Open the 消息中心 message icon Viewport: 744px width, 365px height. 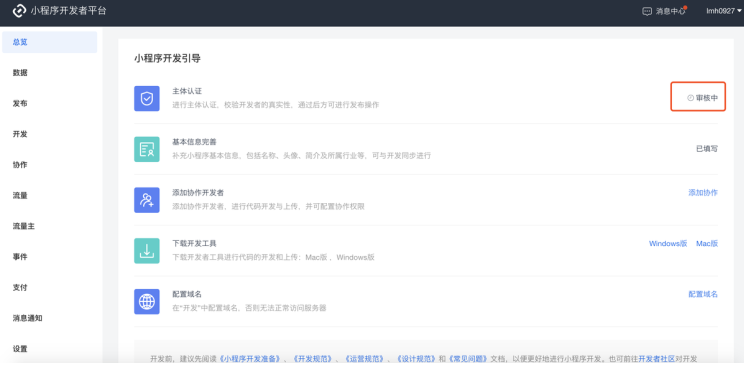pos(647,11)
